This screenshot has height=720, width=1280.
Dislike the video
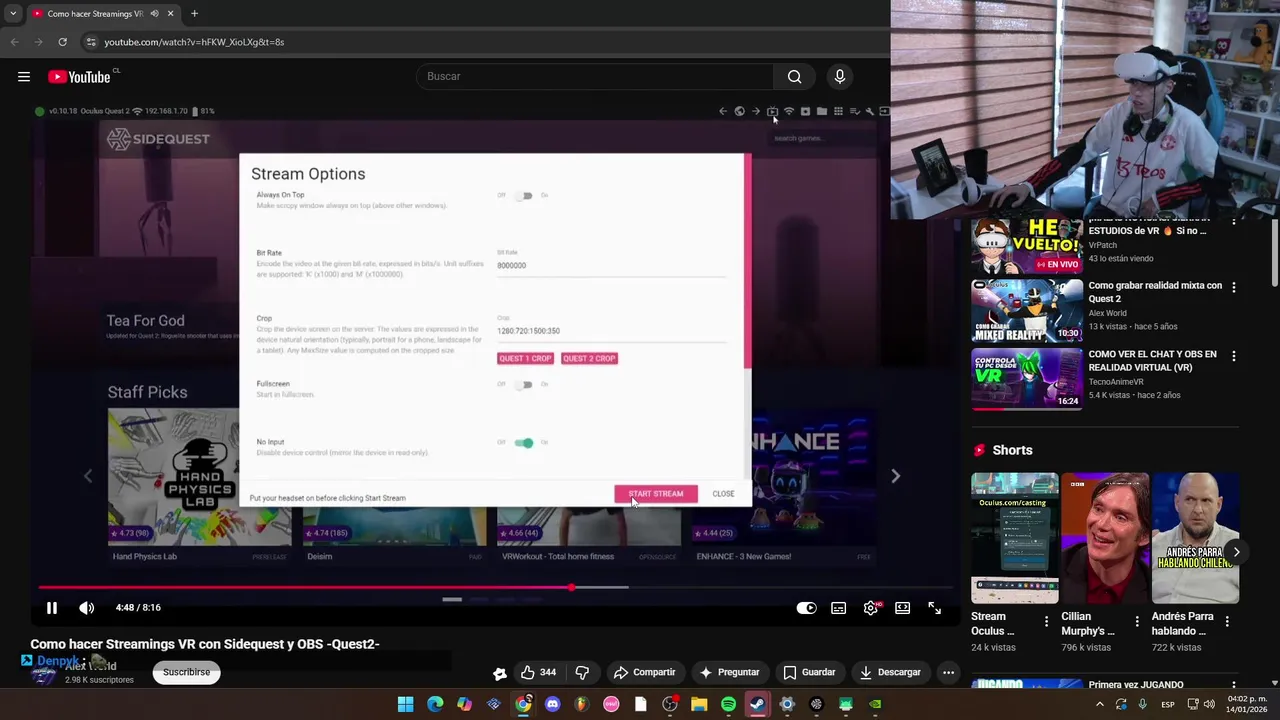[x=582, y=672]
